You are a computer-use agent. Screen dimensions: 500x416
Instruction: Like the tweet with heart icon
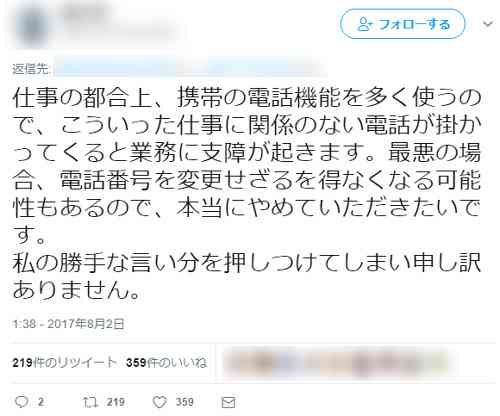tap(159, 402)
